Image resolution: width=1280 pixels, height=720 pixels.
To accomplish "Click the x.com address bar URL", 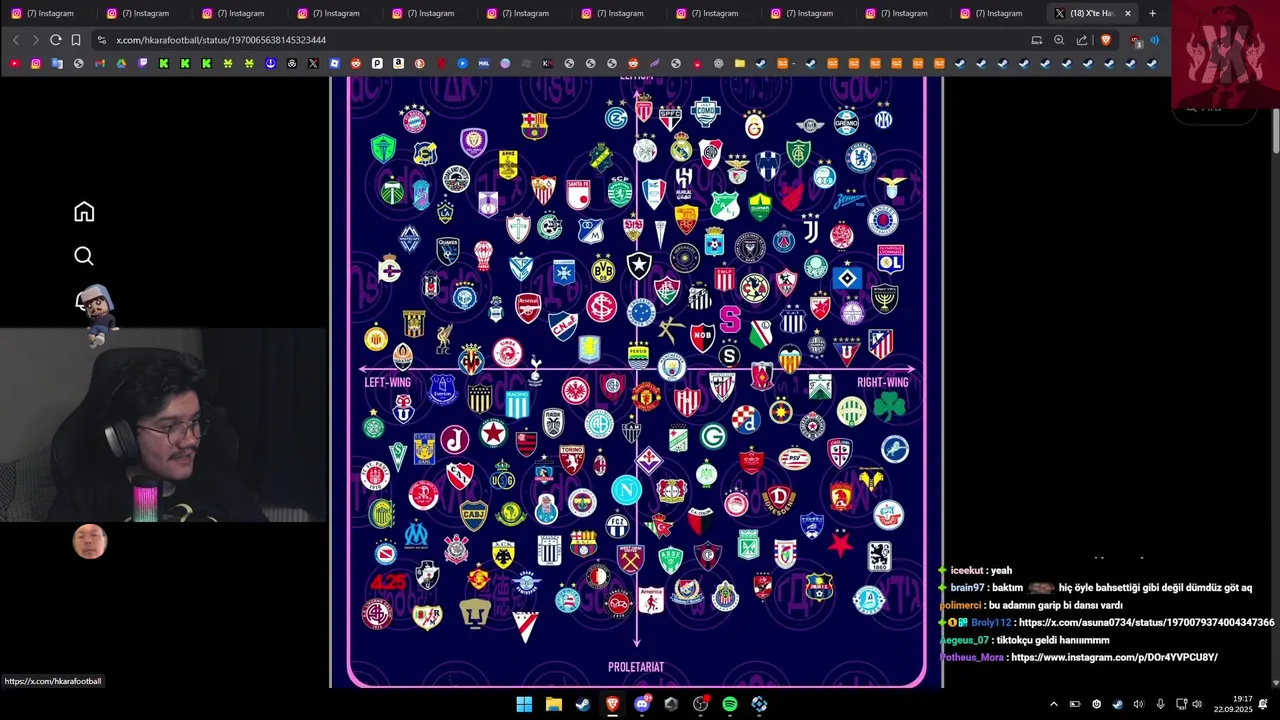I will click(x=221, y=40).
